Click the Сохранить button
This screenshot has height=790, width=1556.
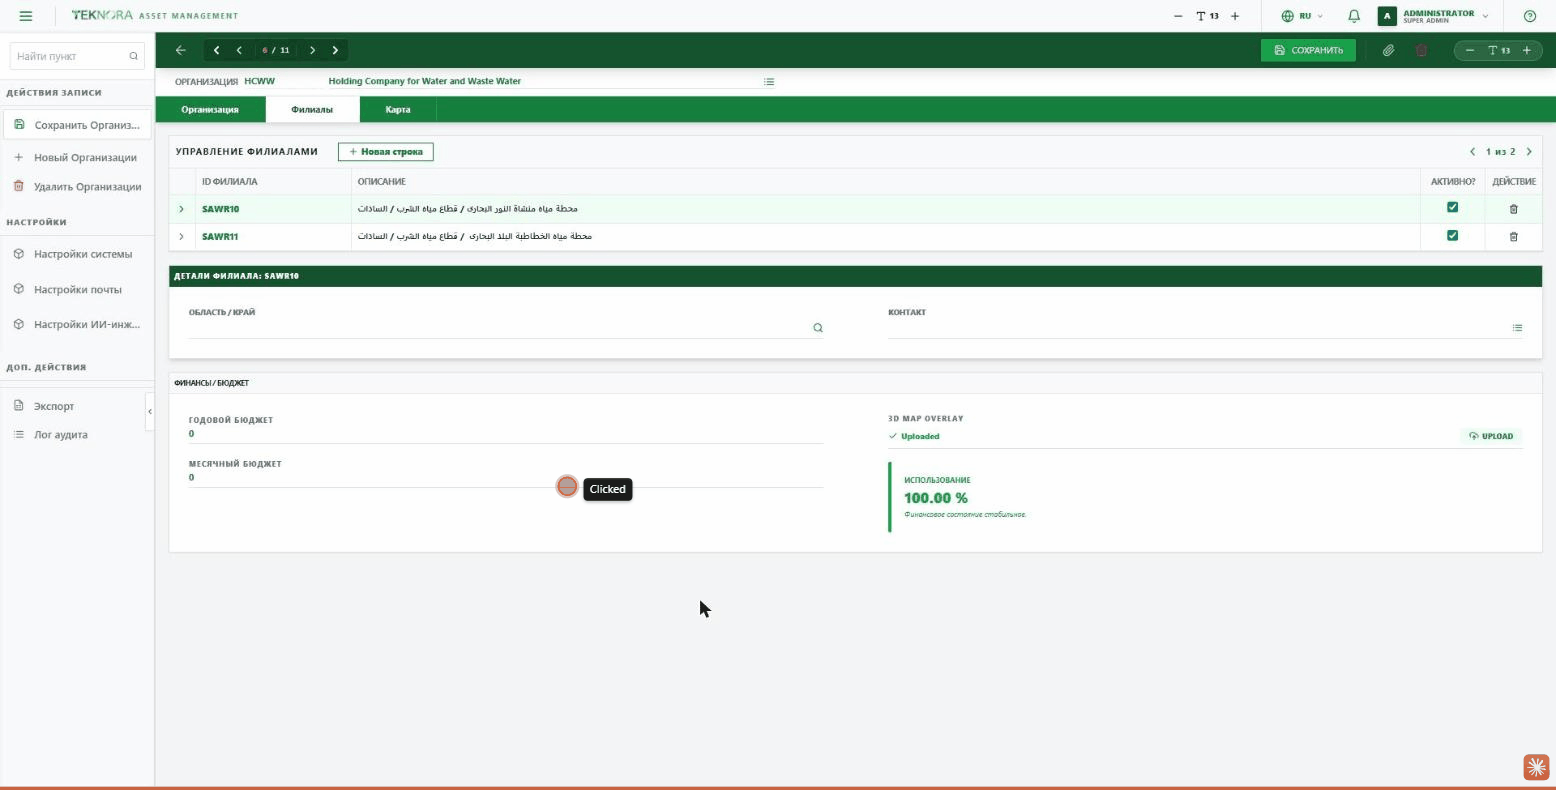pos(1308,50)
